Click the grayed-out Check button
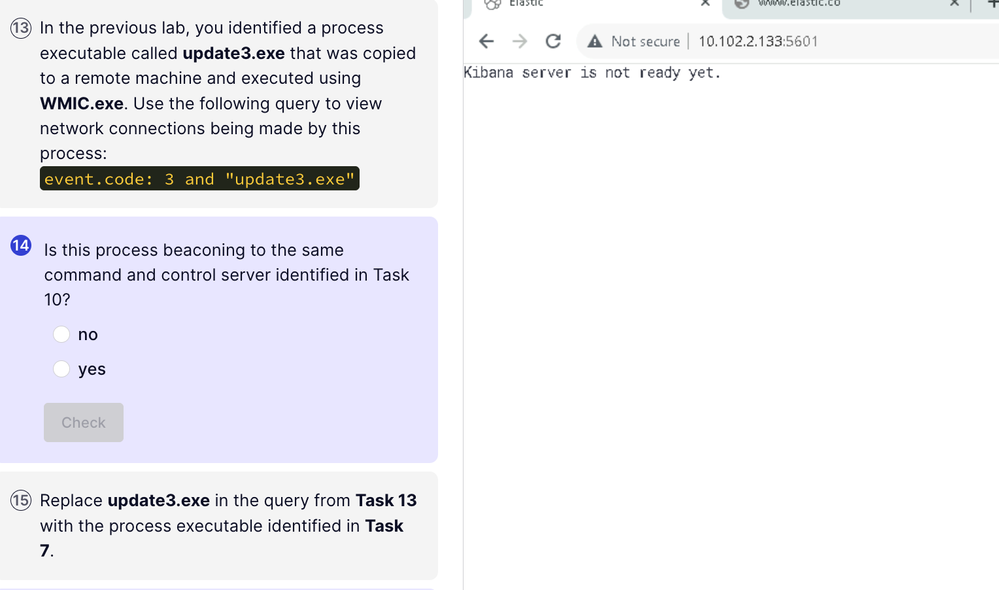 tap(83, 422)
